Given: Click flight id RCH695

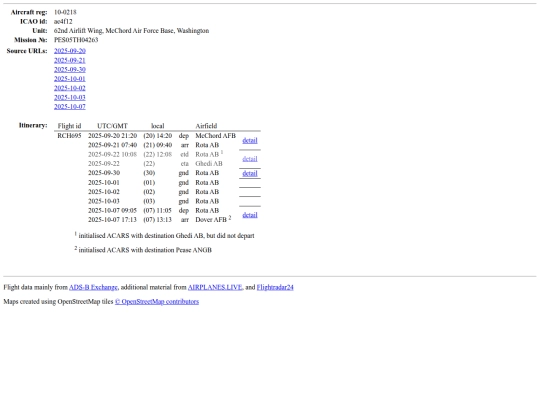Looking at the screenshot, I should [69, 136].
